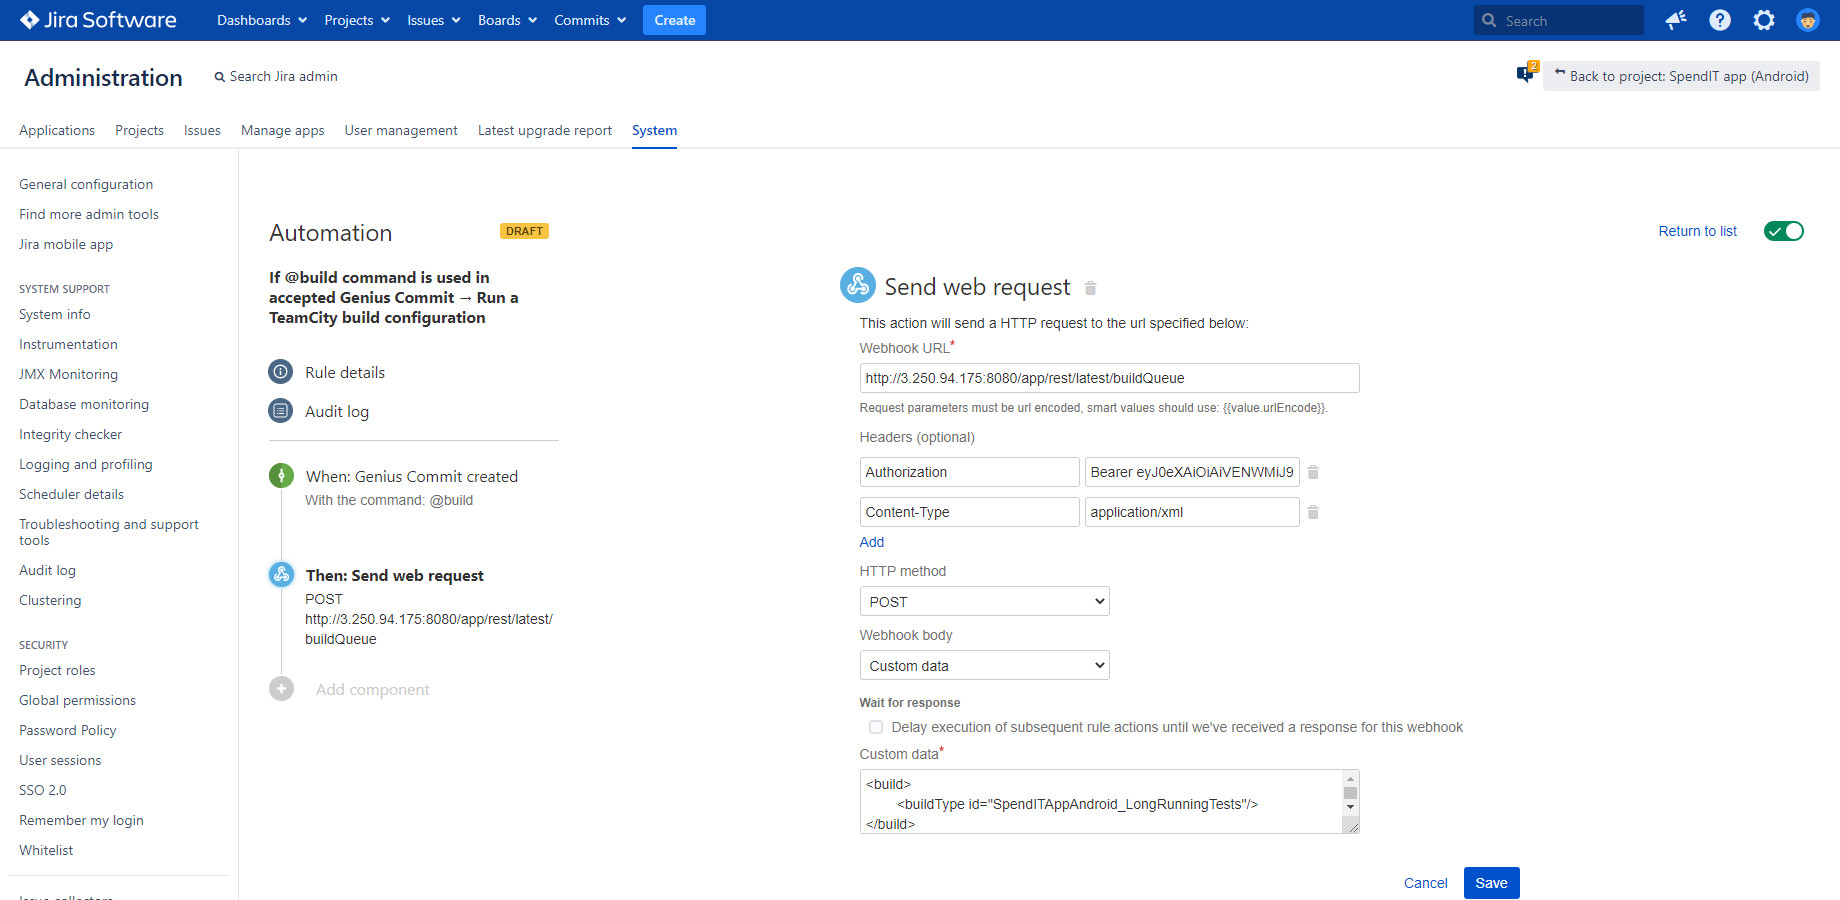Edit the Content-Type header name field
Image resolution: width=1840 pixels, height=900 pixels.
(x=969, y=512)
